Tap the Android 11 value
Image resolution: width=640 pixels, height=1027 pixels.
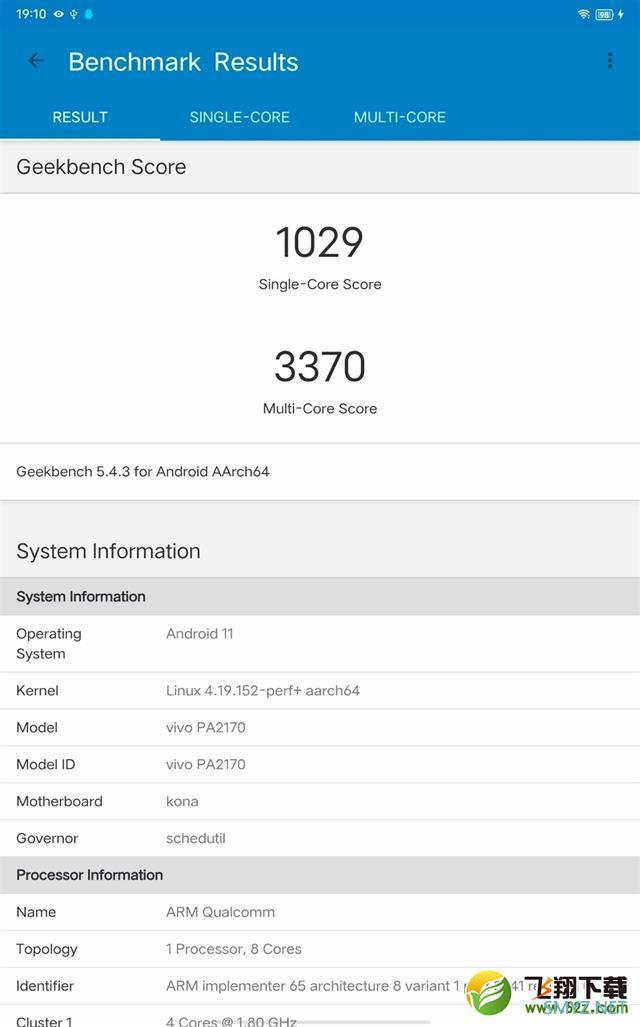(200, 633)
